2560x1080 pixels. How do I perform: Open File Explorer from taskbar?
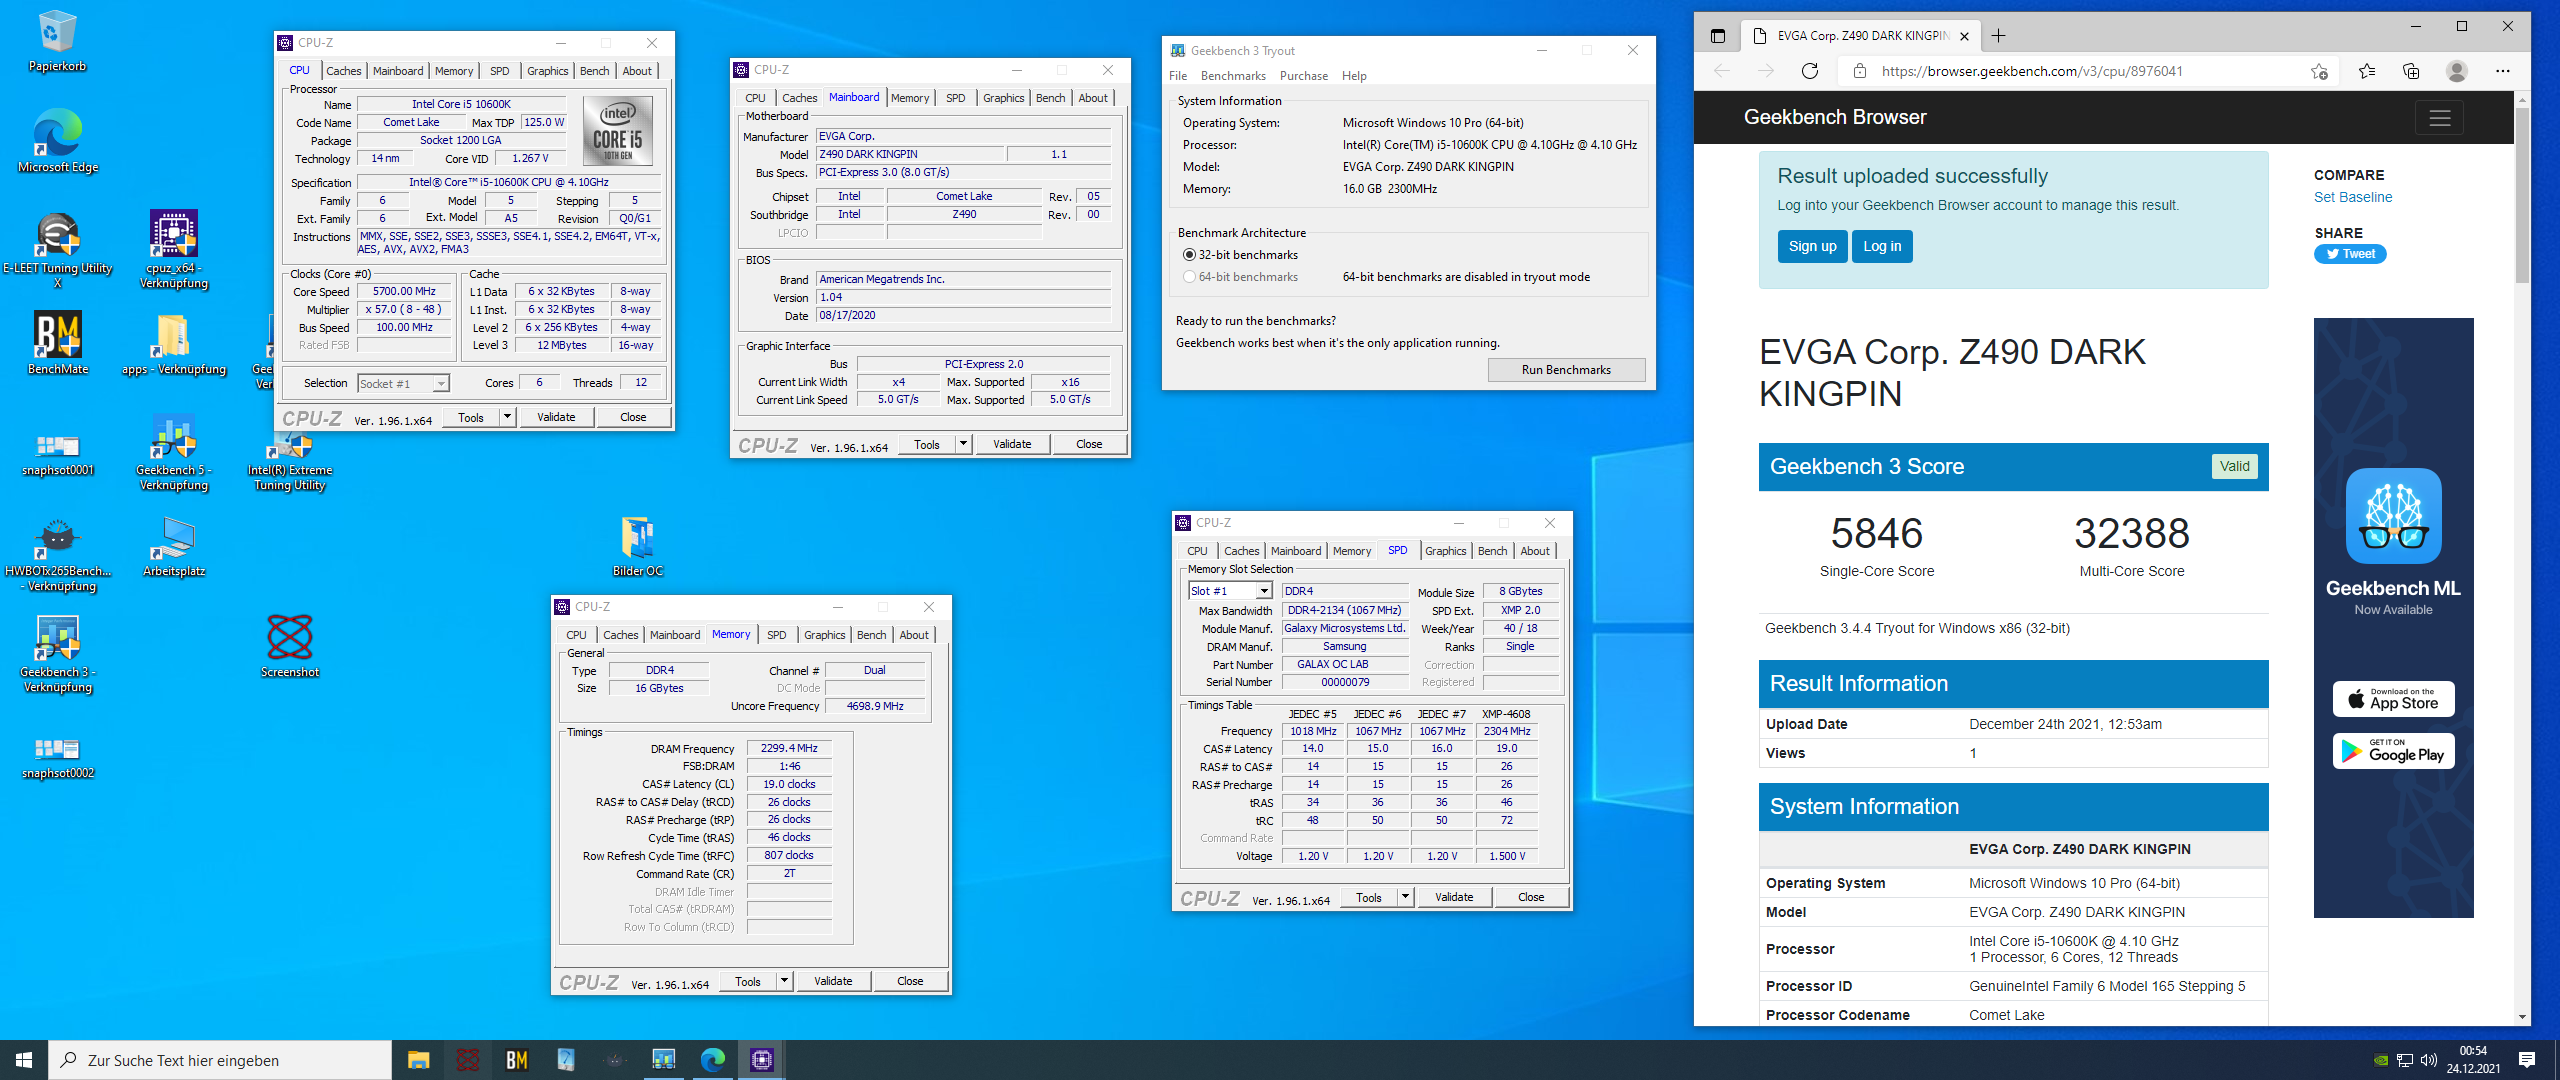pyautogui.click(x=418, y=1060)
